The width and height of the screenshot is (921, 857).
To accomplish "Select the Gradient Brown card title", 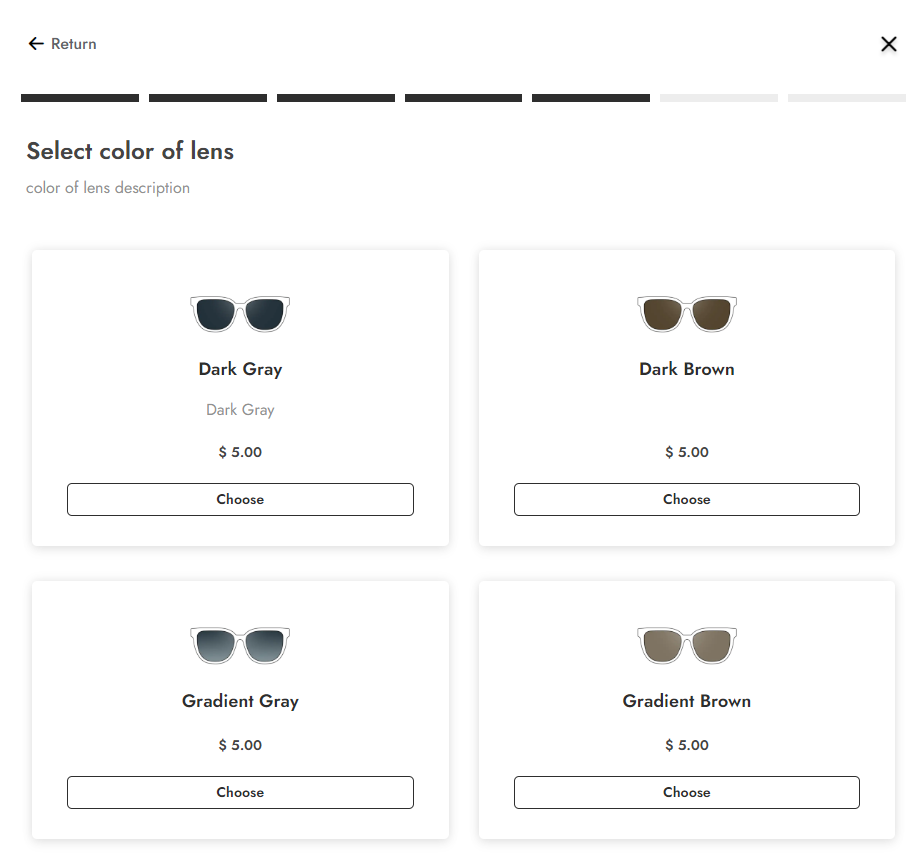I will tap(687, 701).
